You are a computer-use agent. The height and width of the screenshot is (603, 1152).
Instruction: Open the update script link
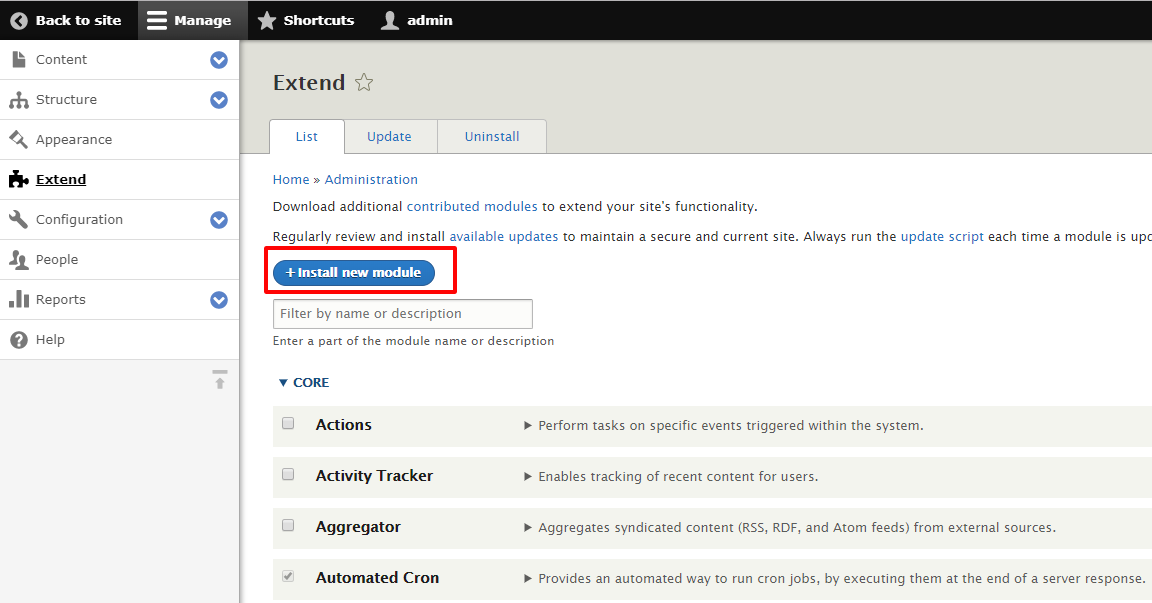click(x=942, y=236)
